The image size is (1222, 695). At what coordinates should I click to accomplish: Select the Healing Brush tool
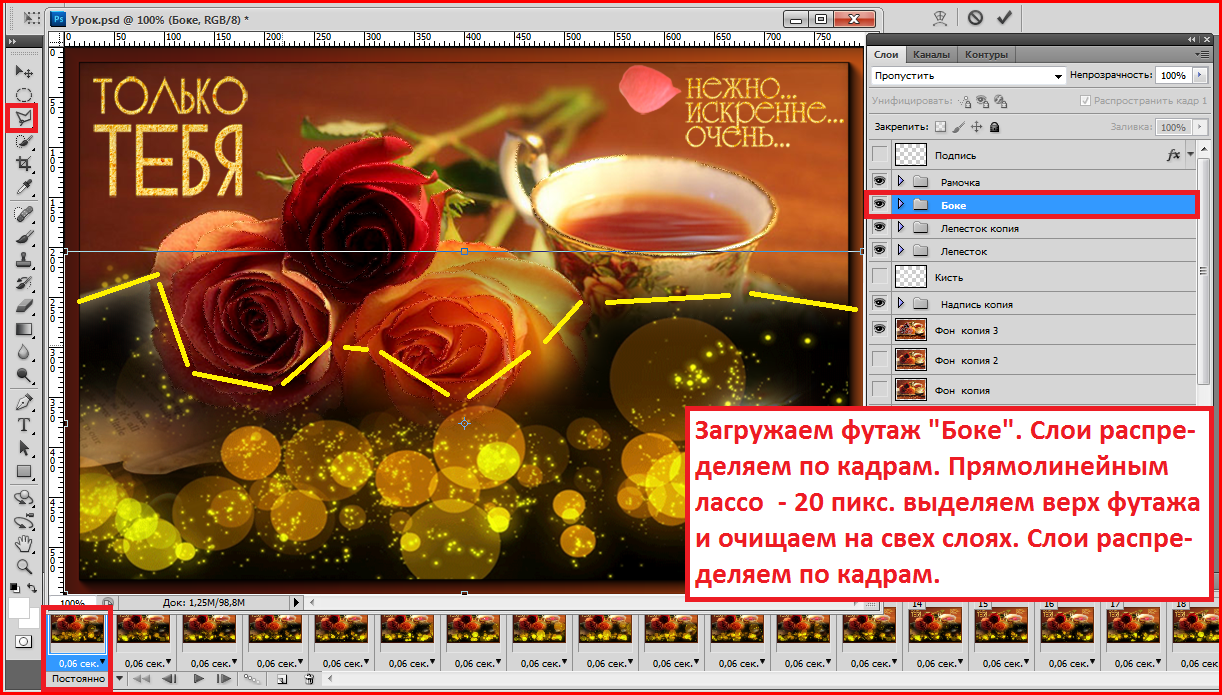tap(24, 214)
